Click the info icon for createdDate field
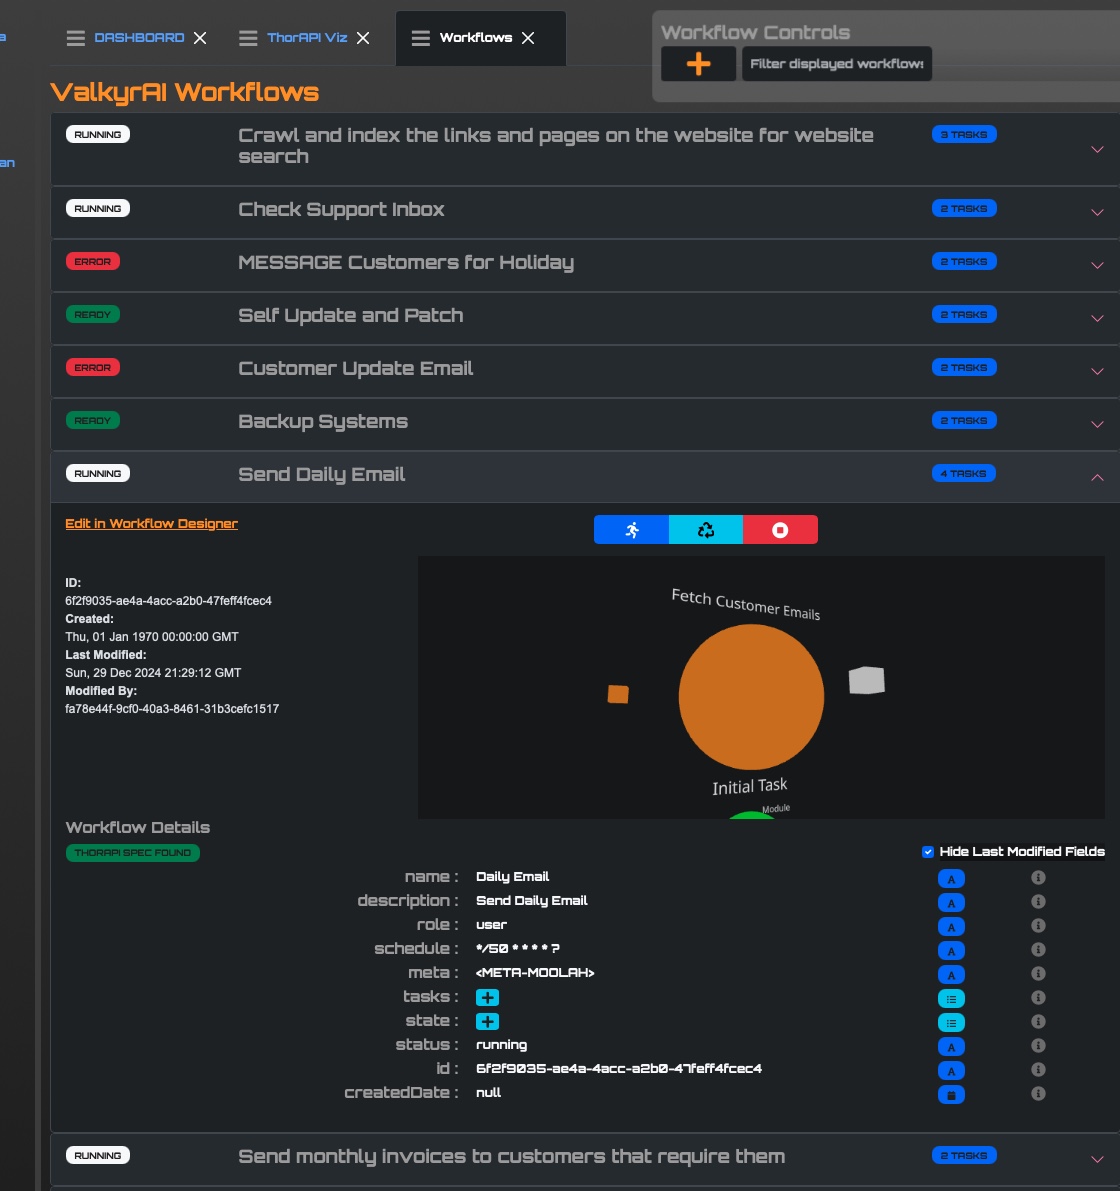Image resolution: width=1120 pixels, height=1191 pixels. (1038, 1093)
